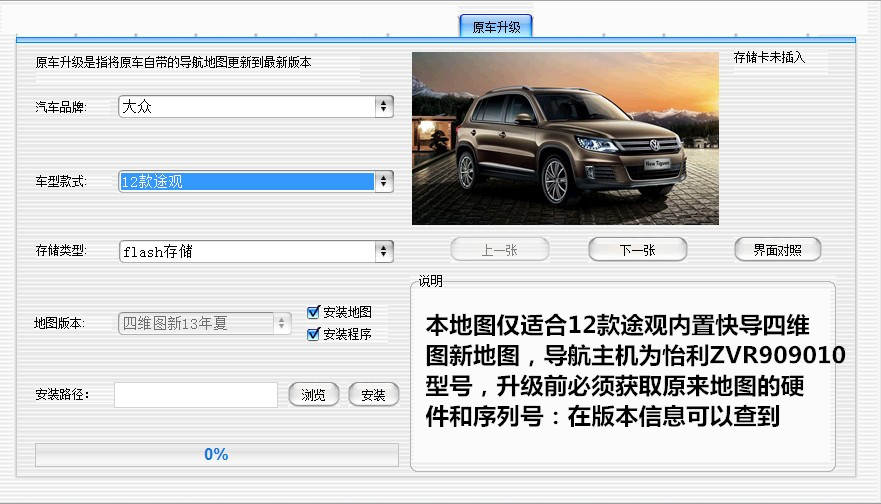Screen dimensions: 881x504
Task: Click the Tiguan car image
Action: (565, 138)
